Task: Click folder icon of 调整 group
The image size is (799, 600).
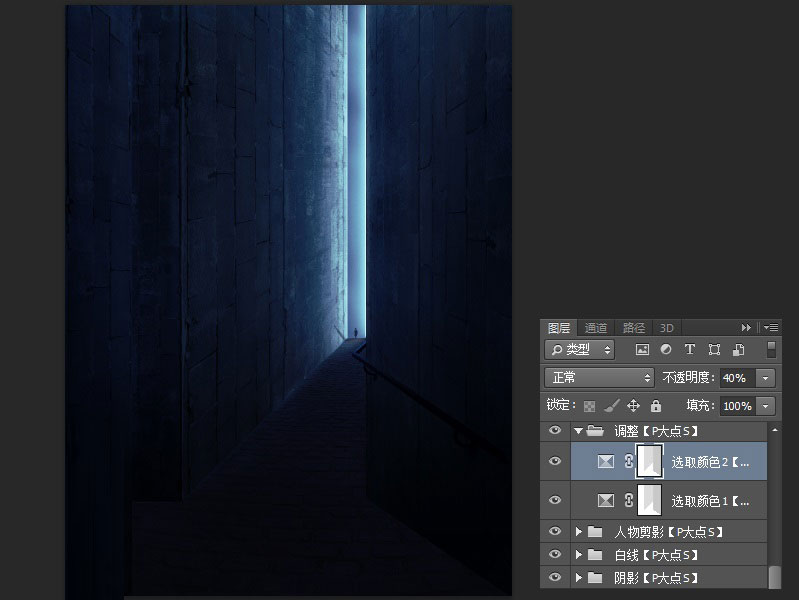Action: pyautogui.click(x=595, y=431)
